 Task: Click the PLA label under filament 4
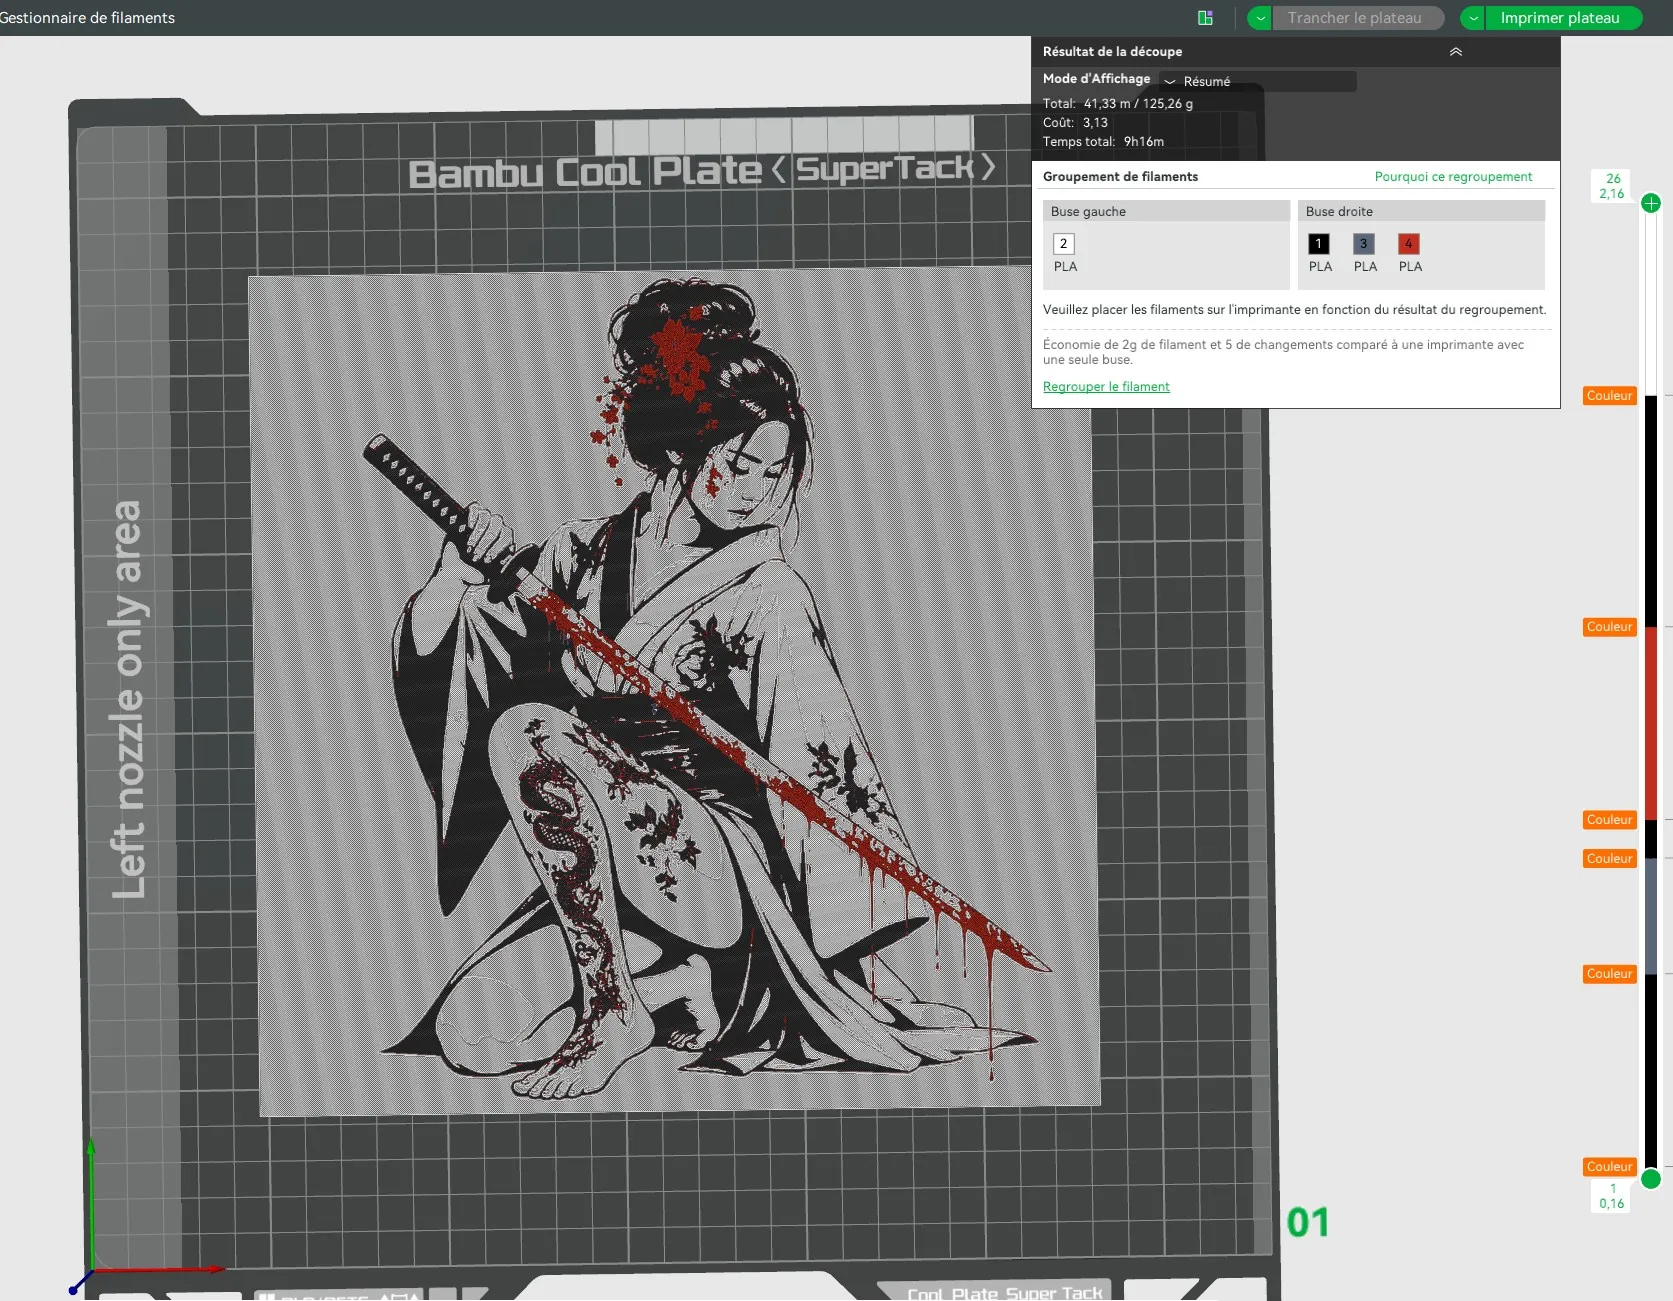pos(1410,267)
